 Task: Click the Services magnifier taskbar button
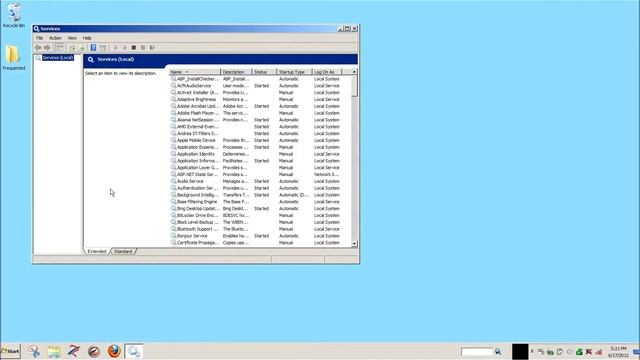coord(134,351)
